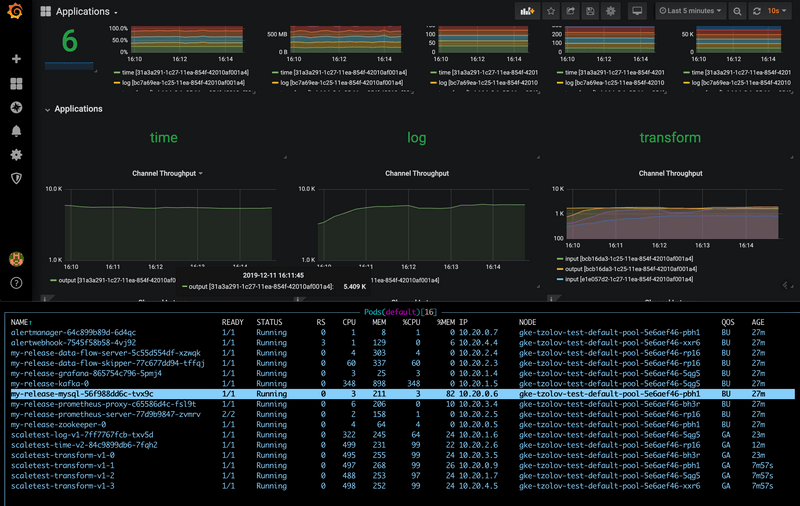
Task: Click the dashboards grid icon beside Applications title
Action: point(45,11)
